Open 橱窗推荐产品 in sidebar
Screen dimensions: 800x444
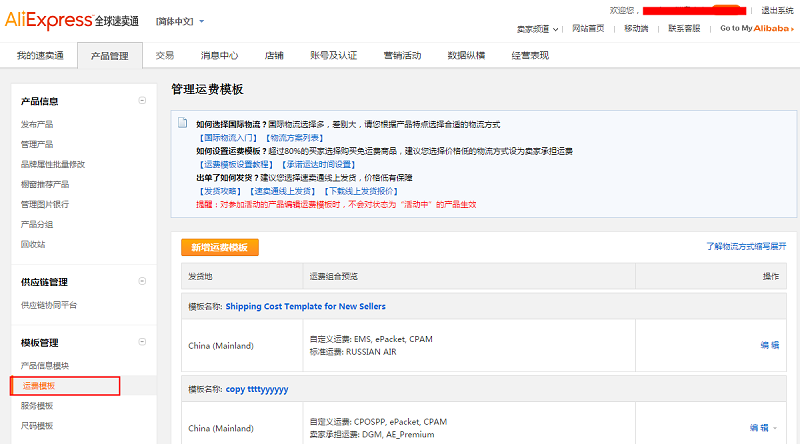click(x=45, y=184)
